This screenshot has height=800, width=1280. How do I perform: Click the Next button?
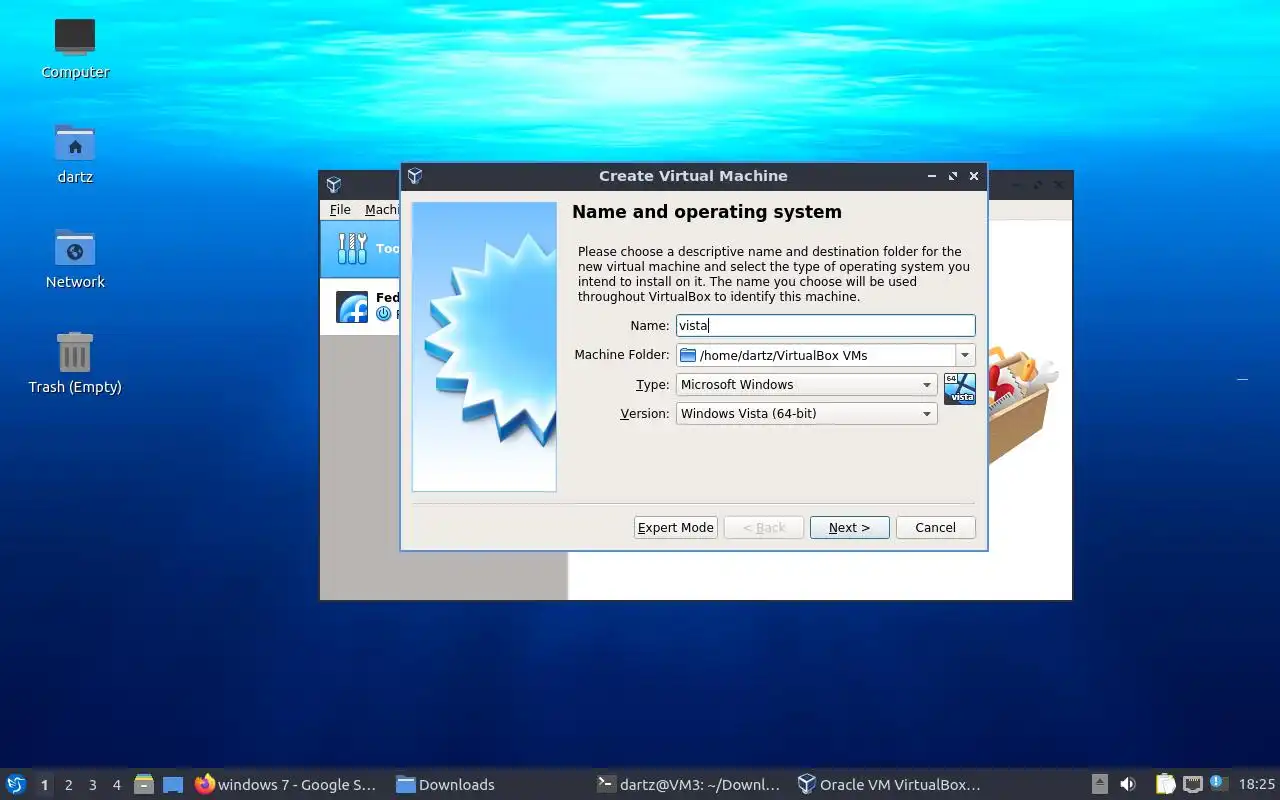pos(849,527)
